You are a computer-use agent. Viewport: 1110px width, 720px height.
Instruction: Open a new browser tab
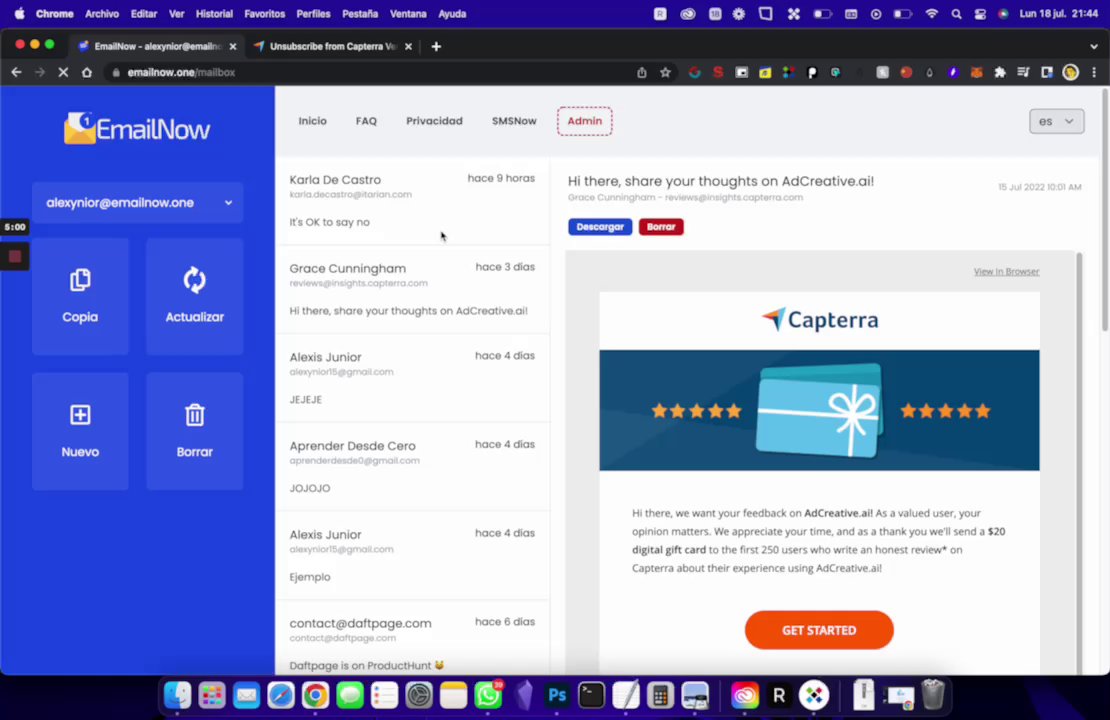point(436,47)
